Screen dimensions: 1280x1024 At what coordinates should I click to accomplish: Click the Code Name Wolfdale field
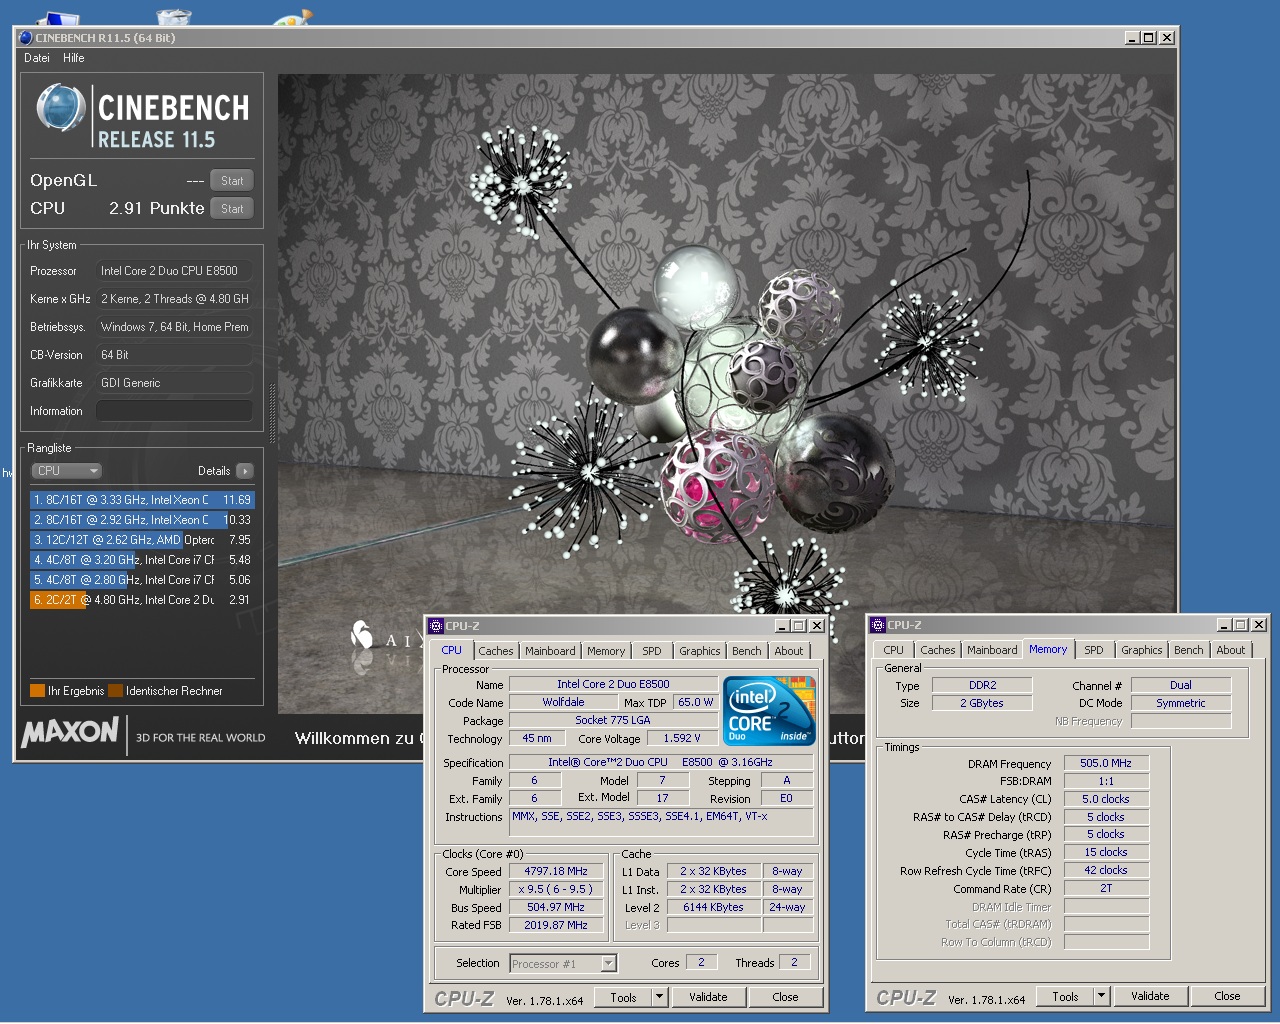point(563,703)
